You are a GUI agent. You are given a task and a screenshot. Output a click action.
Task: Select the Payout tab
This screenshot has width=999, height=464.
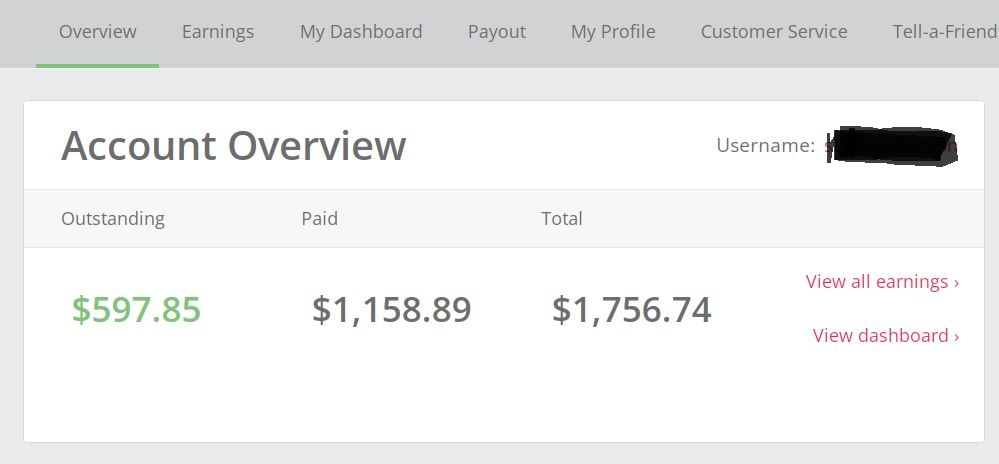[x=497, y=32]
